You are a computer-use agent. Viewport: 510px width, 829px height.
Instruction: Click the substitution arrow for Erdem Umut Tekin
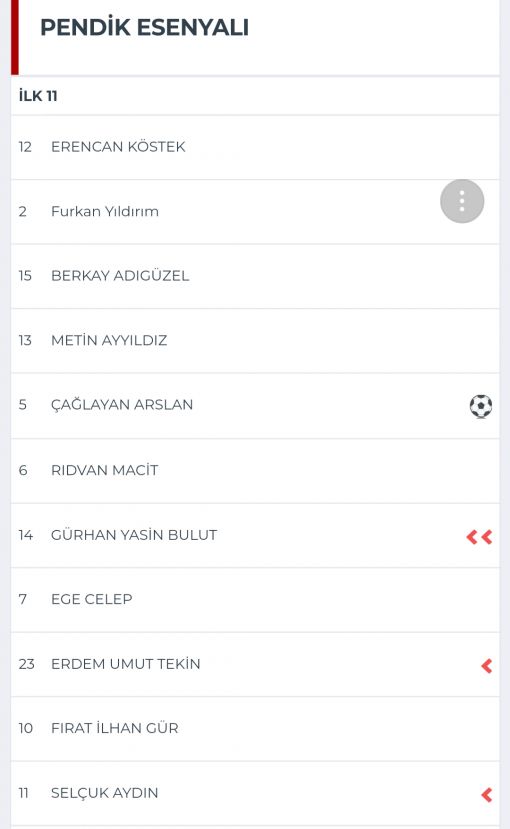point(487,666)
